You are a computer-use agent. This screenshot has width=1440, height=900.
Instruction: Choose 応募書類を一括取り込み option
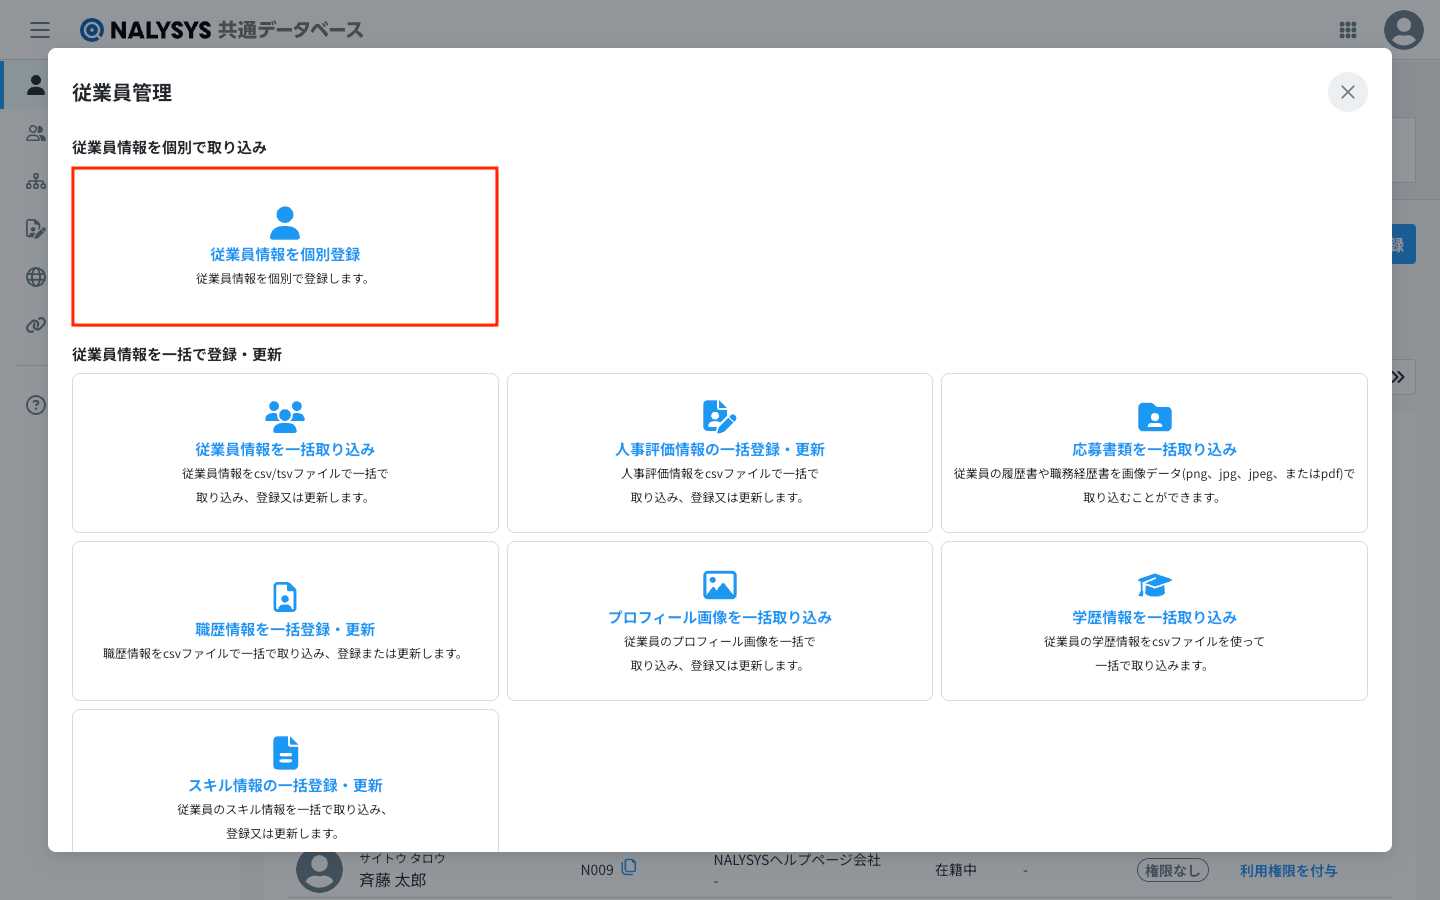1154,450
